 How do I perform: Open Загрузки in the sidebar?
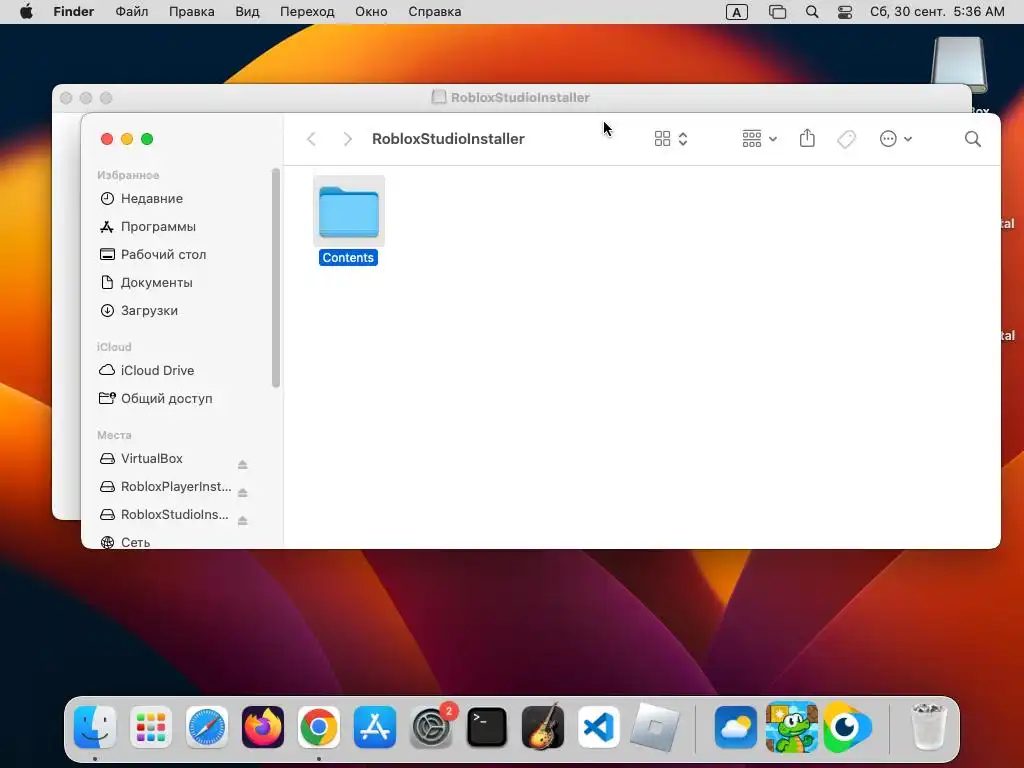tap(149, 311)
